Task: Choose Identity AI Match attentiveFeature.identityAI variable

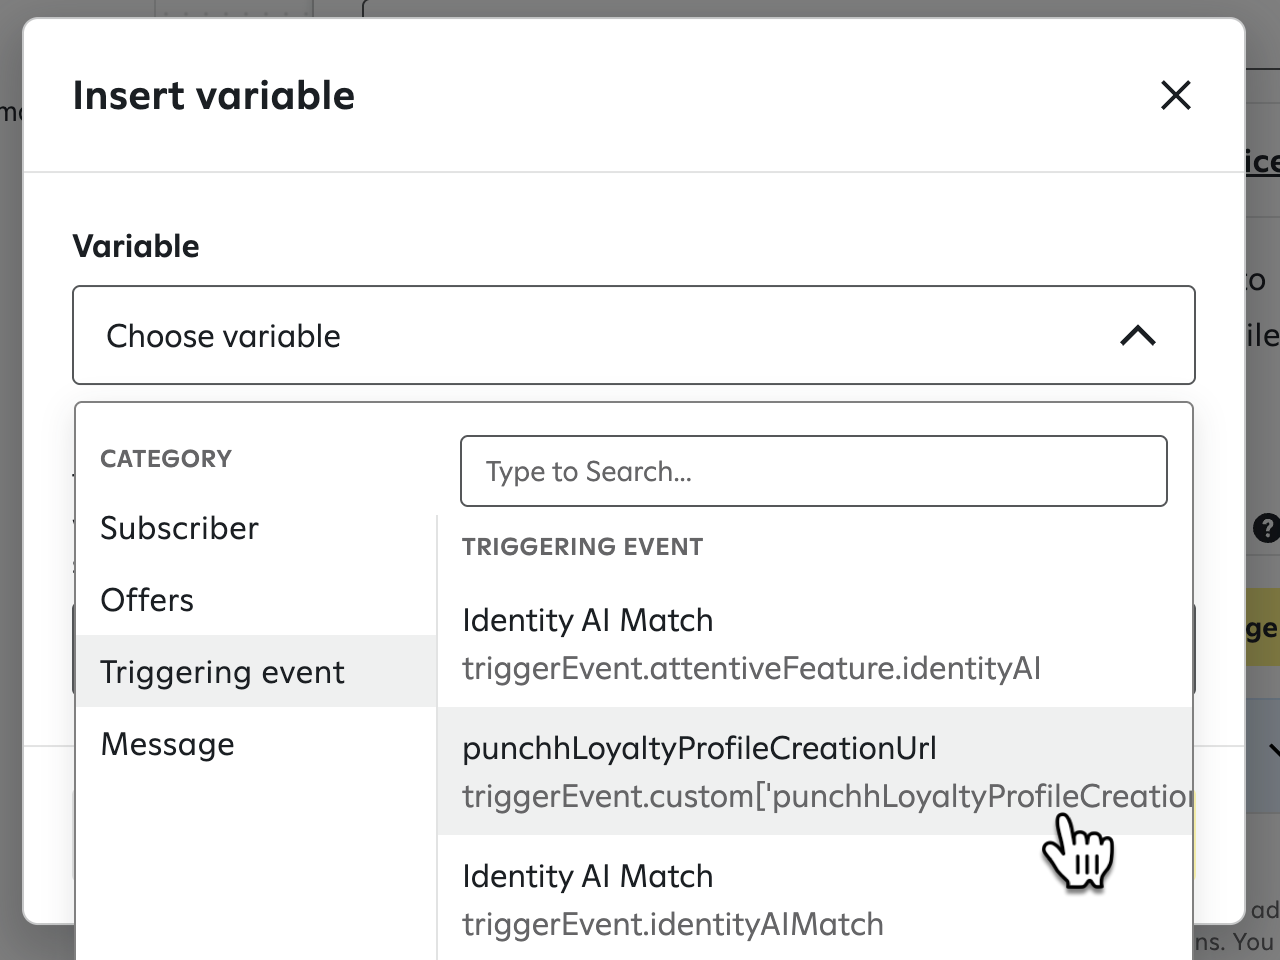Action: [x=815, y=643]
